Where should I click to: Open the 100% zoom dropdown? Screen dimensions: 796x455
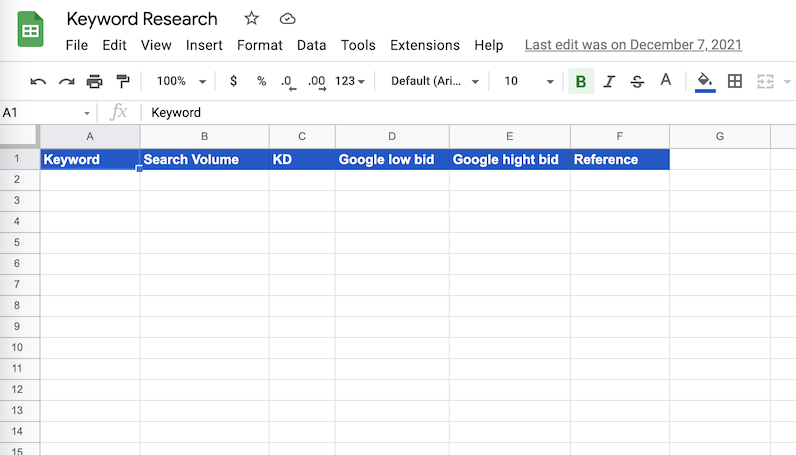182,82
